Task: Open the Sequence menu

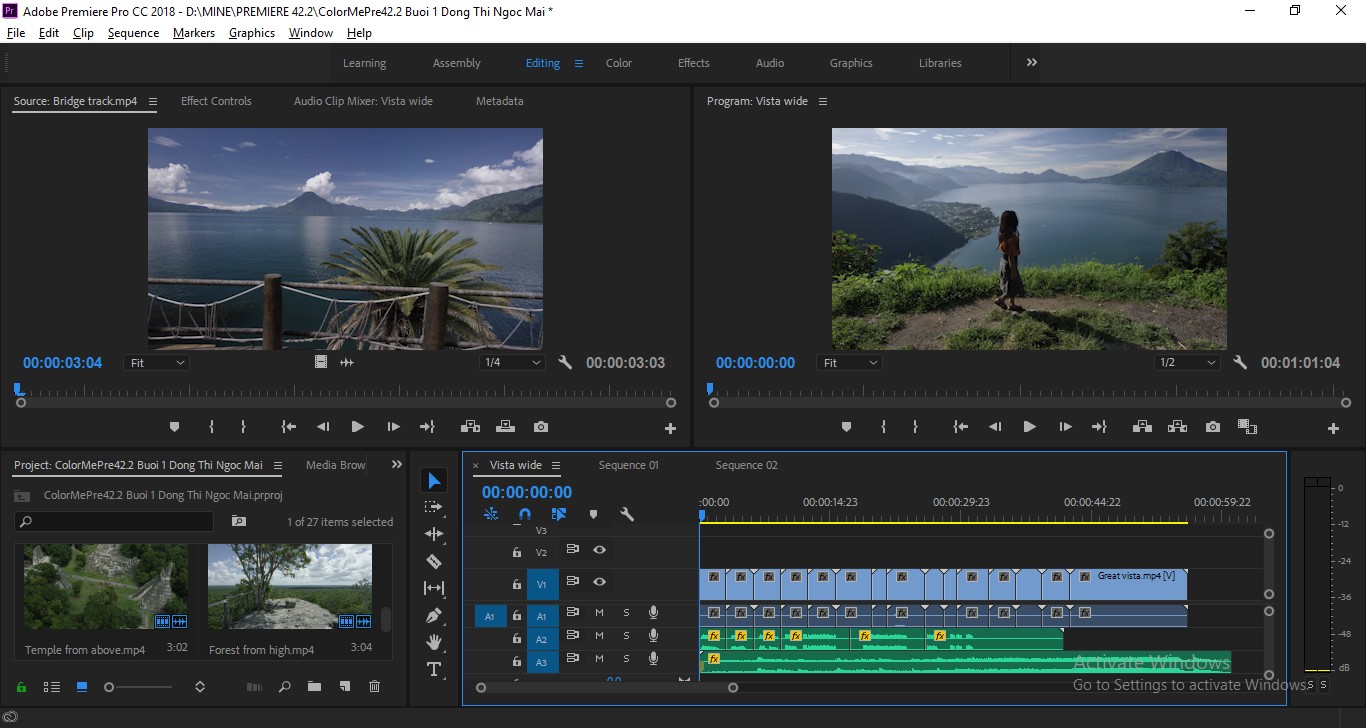Action: [x=133, y=33]
